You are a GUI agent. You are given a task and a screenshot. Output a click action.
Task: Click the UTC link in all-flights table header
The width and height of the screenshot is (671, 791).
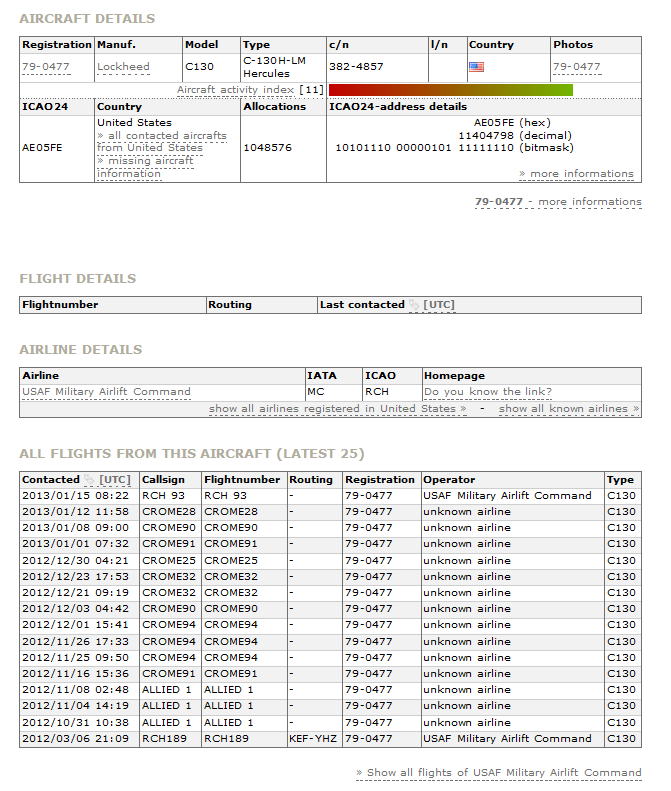115,480
